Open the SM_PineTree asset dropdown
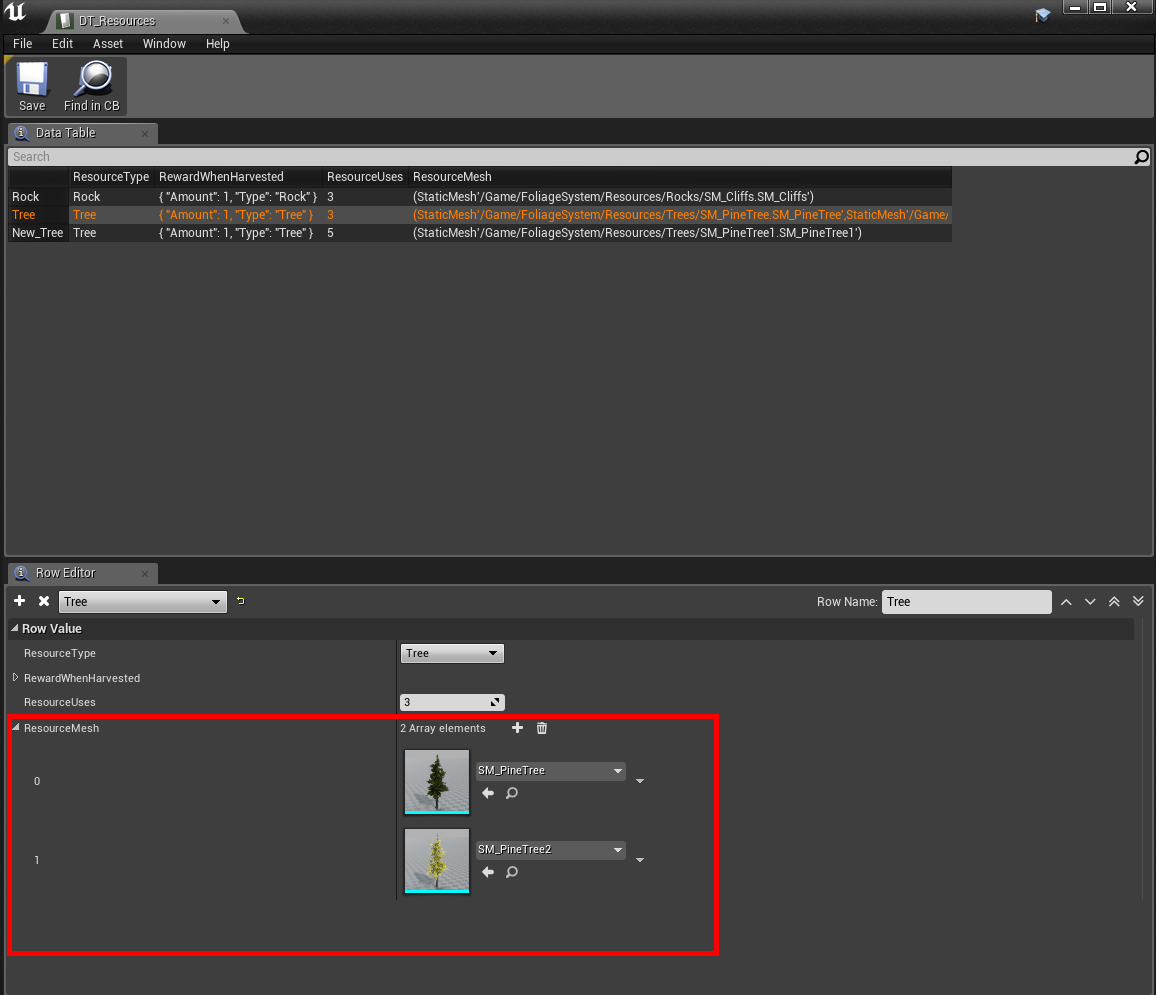The width and height of the screenshot is (1156, 995). tap(551, 771)
